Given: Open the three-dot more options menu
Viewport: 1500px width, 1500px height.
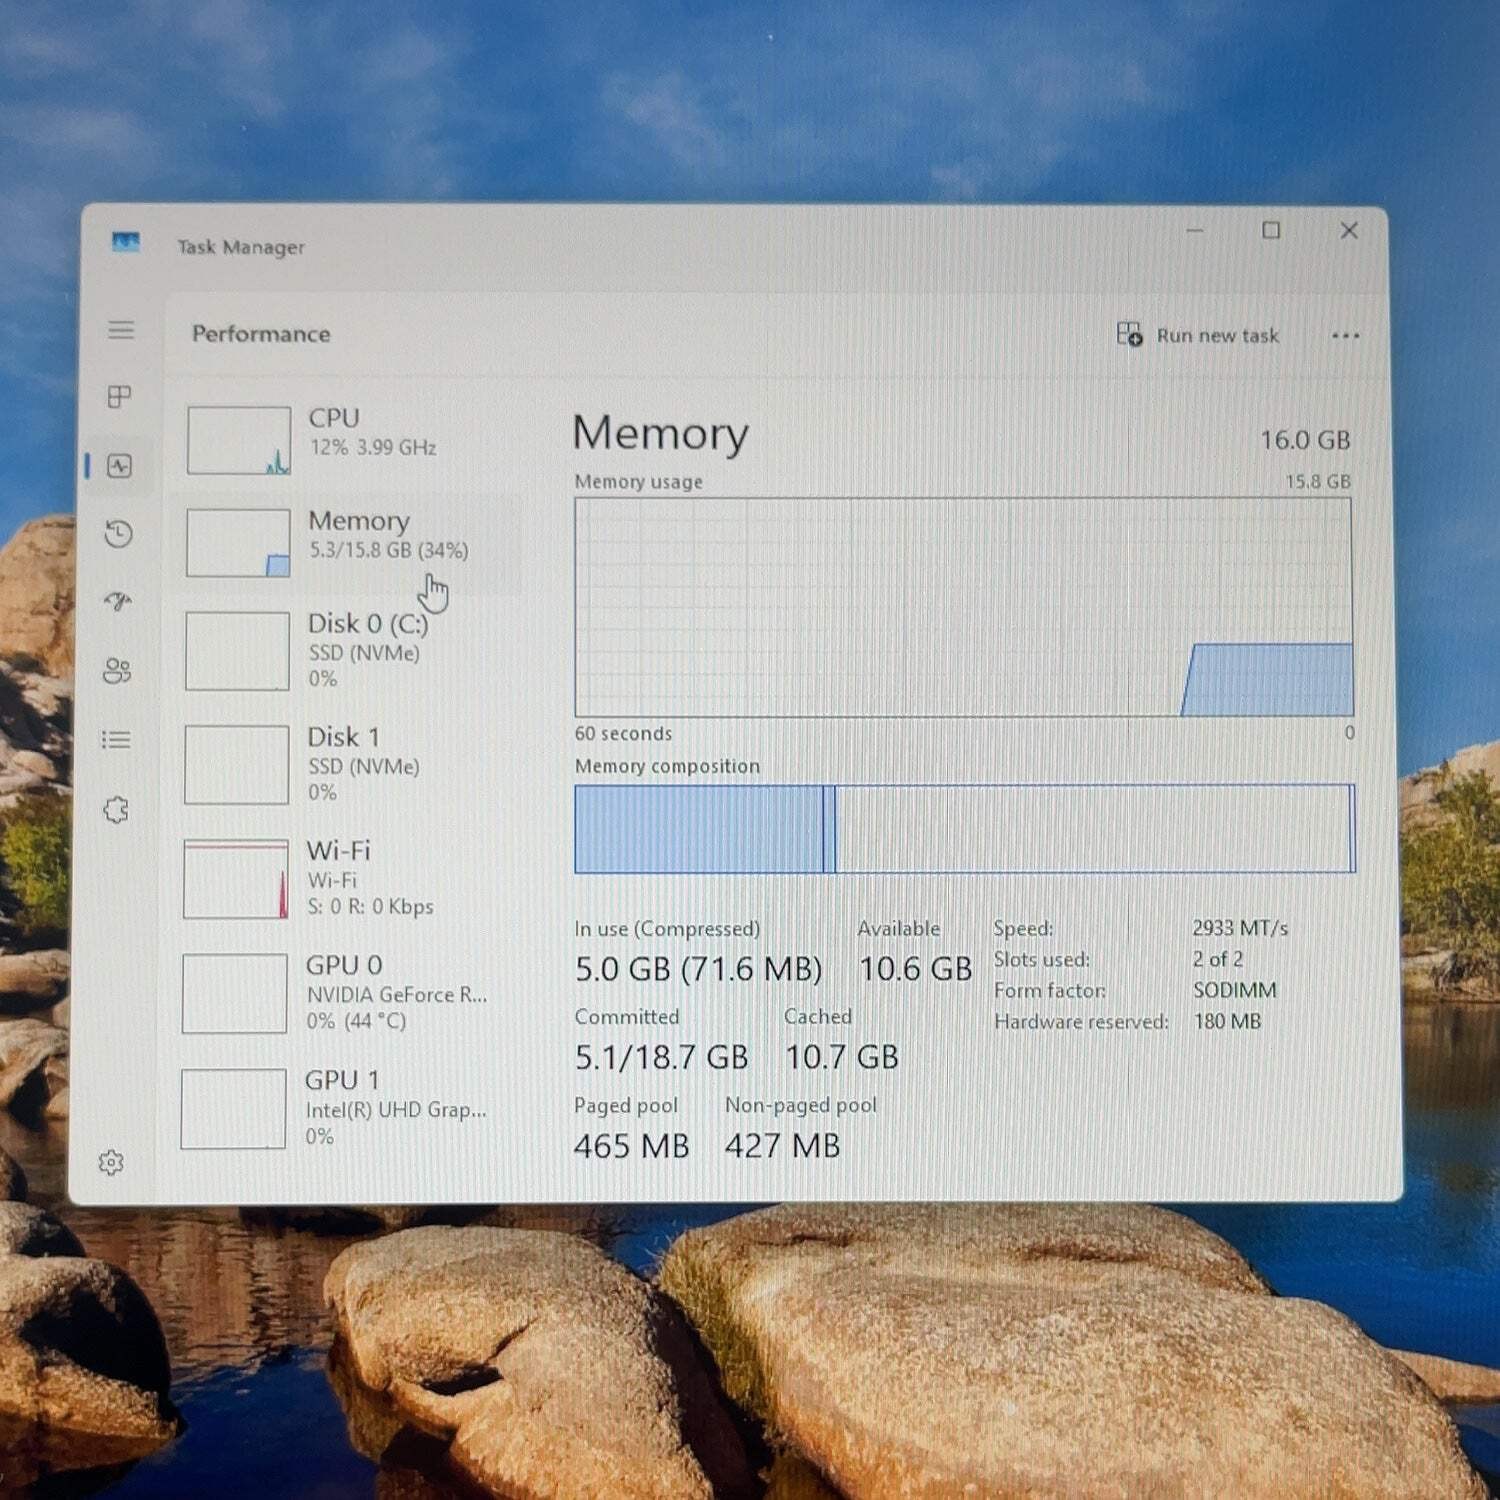Looking at the screenshot, I should tap(1345, 336).
